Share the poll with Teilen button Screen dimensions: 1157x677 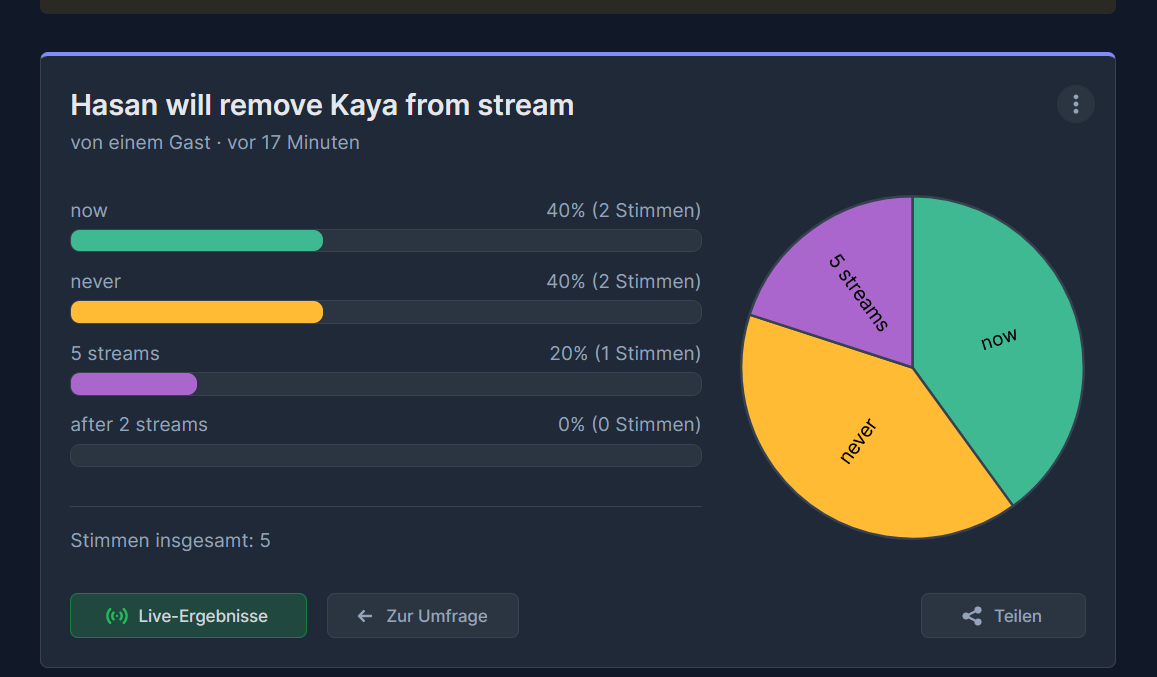tap(1003, 616)
